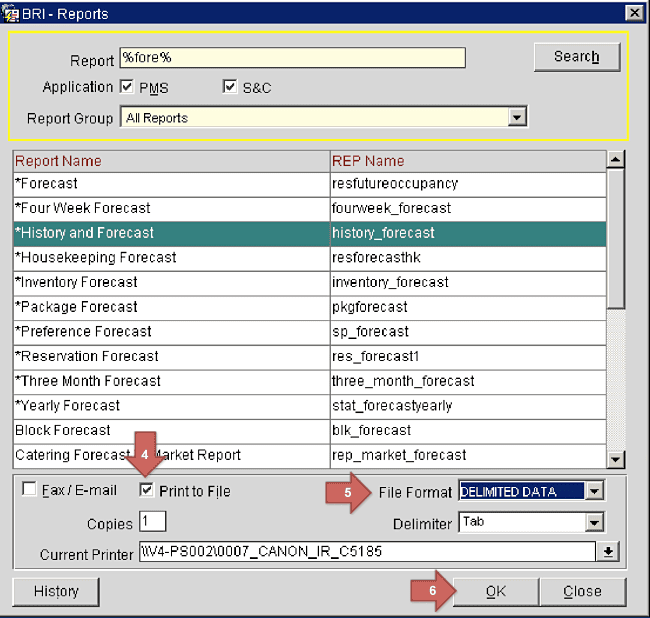Screen dimensions: 650x618
Task: Close the BRI Reports window
Action: click(633, 13)
